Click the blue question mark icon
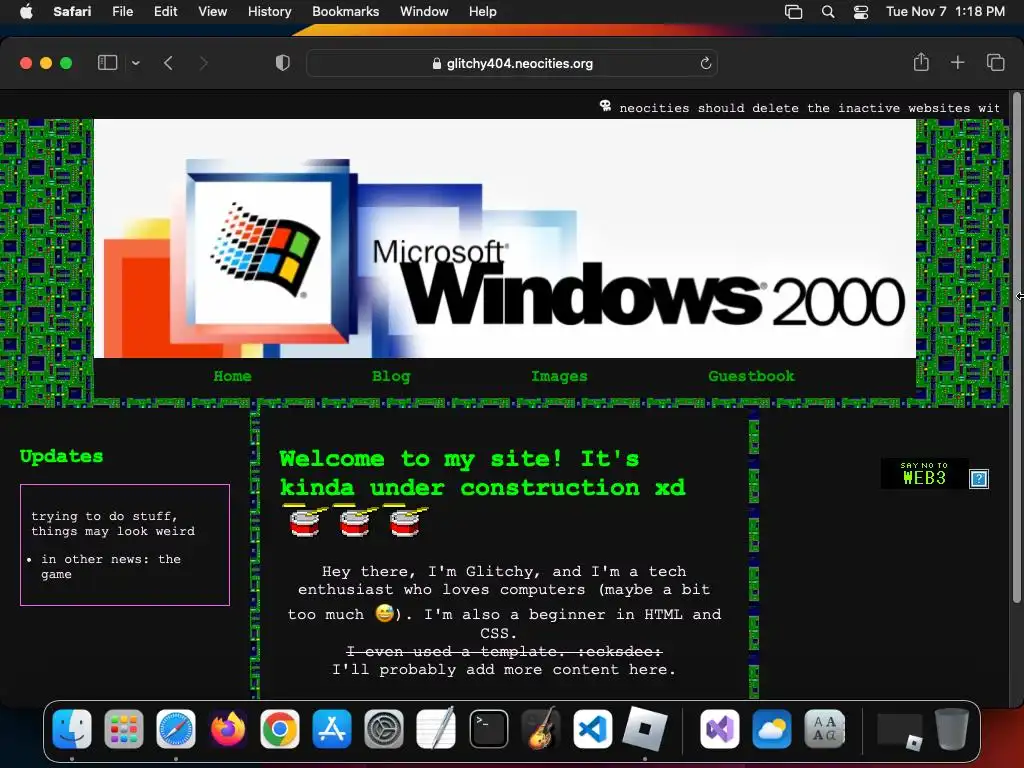 pyautogui.click(x=978, y=479)
